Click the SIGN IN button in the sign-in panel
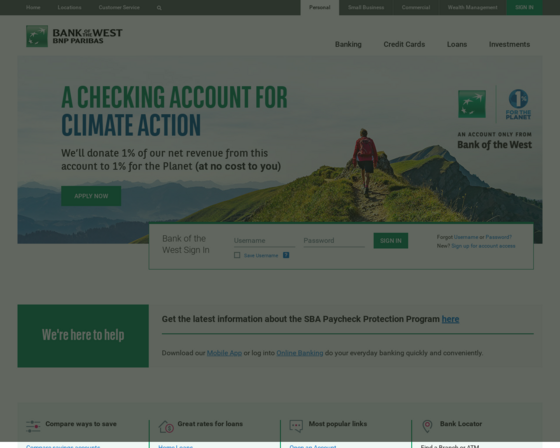560x448 pixels. pyautogui.click(x=391, y=241)
